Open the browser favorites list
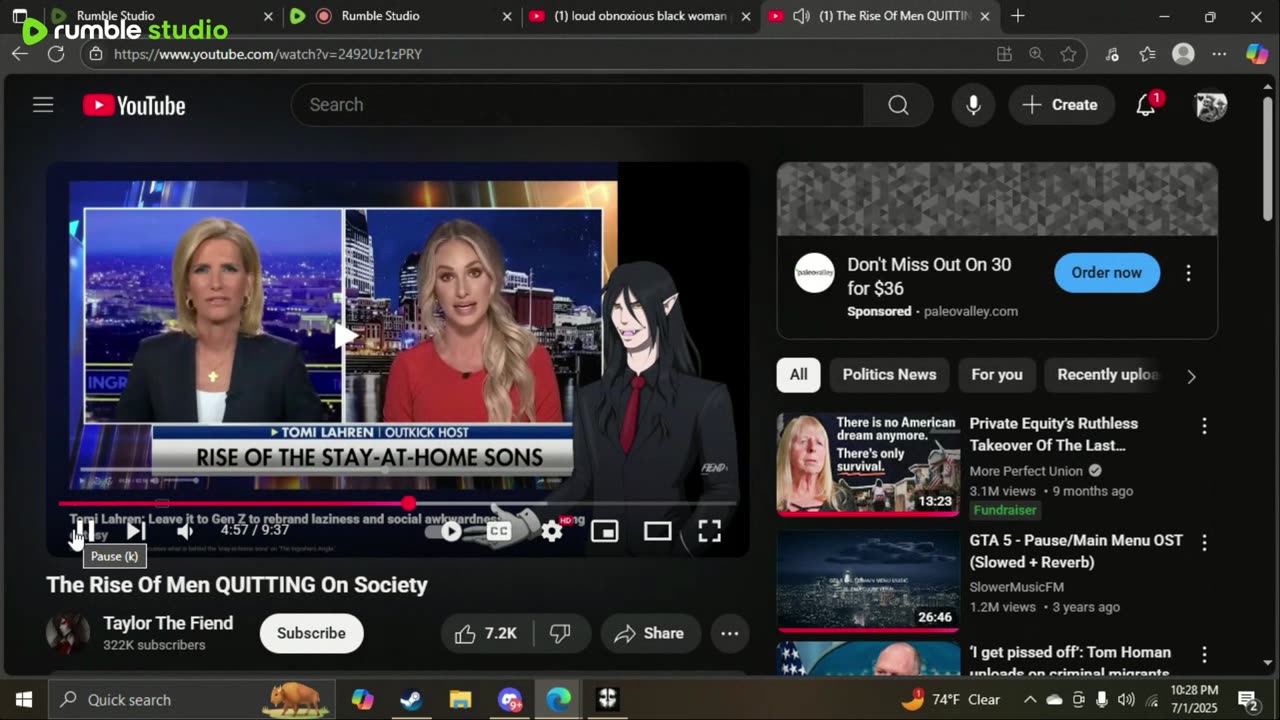 (x=1147, y=54)
